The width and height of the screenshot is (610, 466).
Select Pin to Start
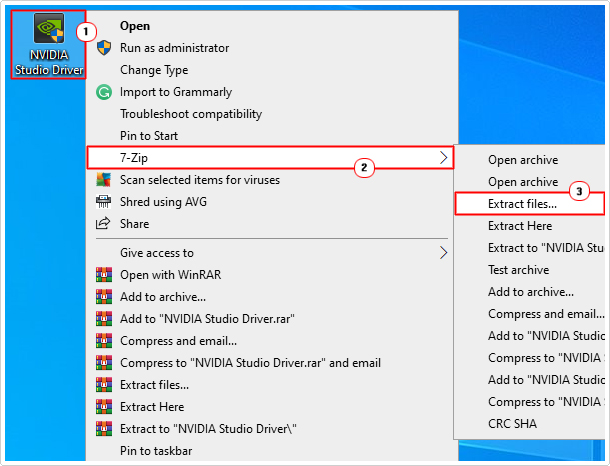pyautogui.click(x=149, y=136)
